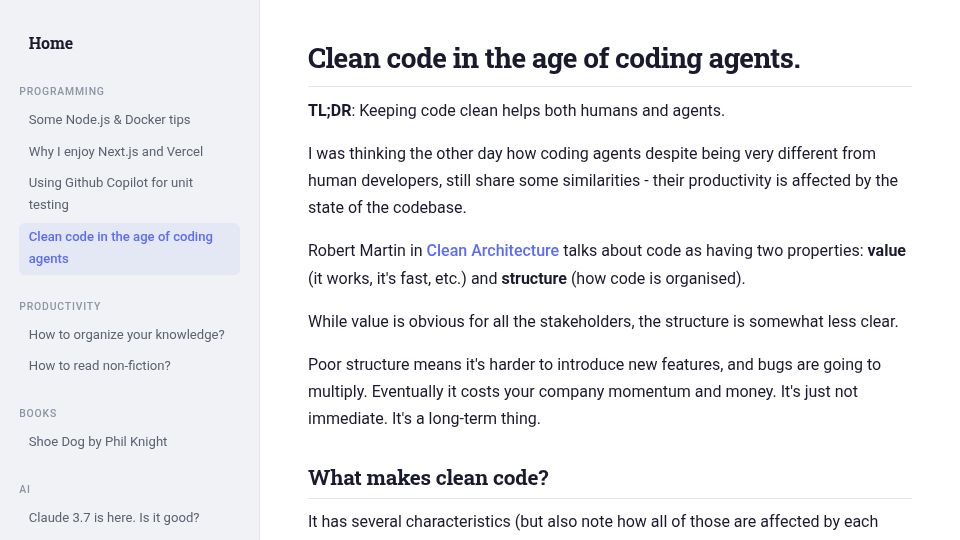Click the bold word 'structure'
Screen dimensions: 960x540
point(534,279)
